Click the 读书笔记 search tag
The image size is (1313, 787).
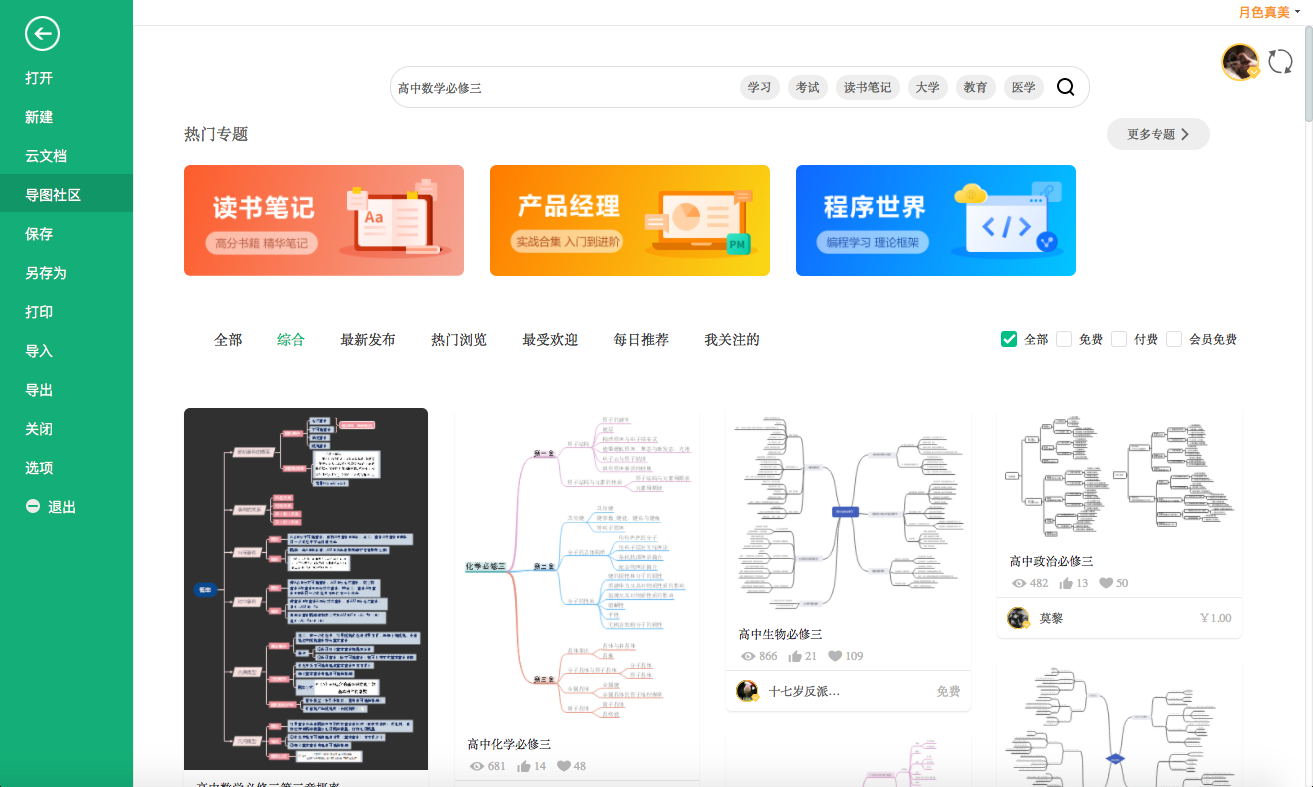pyautogui.click(x=867, y=87)
